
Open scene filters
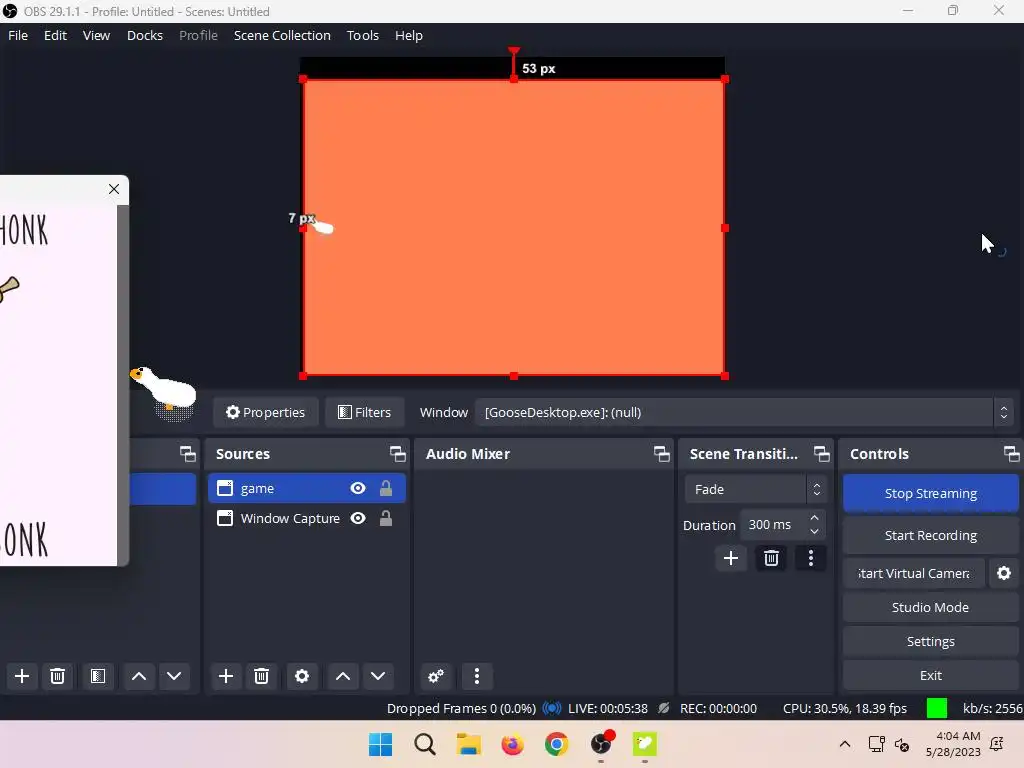coord(98,676)
